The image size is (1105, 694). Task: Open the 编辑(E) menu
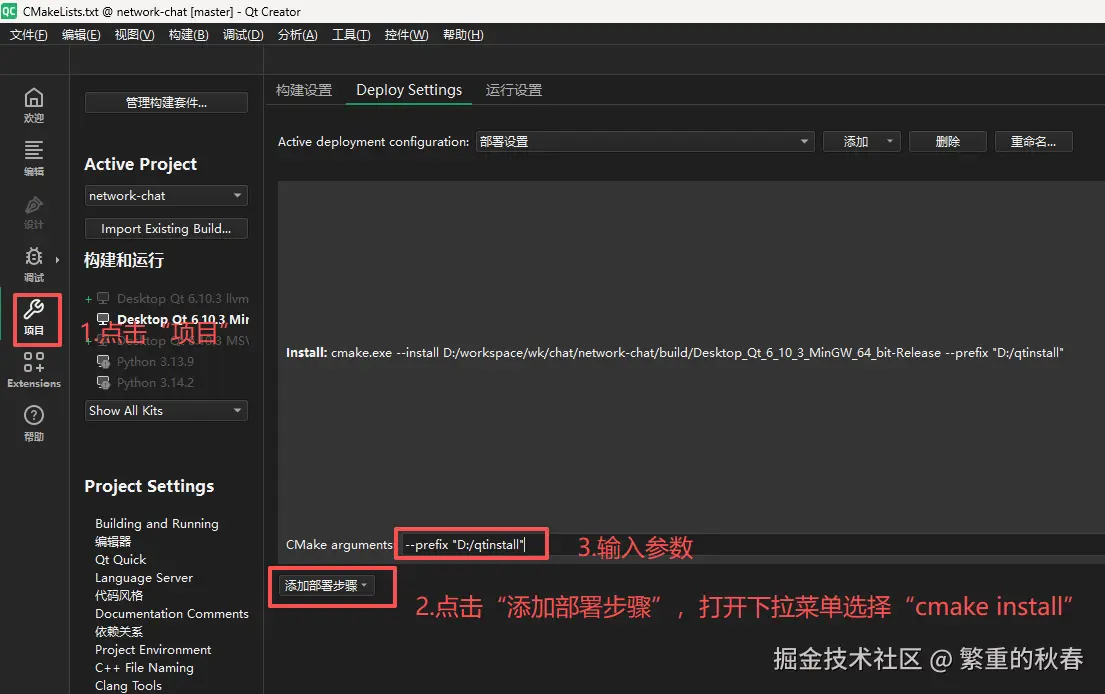pyautogui.click(x=81, y=35)
